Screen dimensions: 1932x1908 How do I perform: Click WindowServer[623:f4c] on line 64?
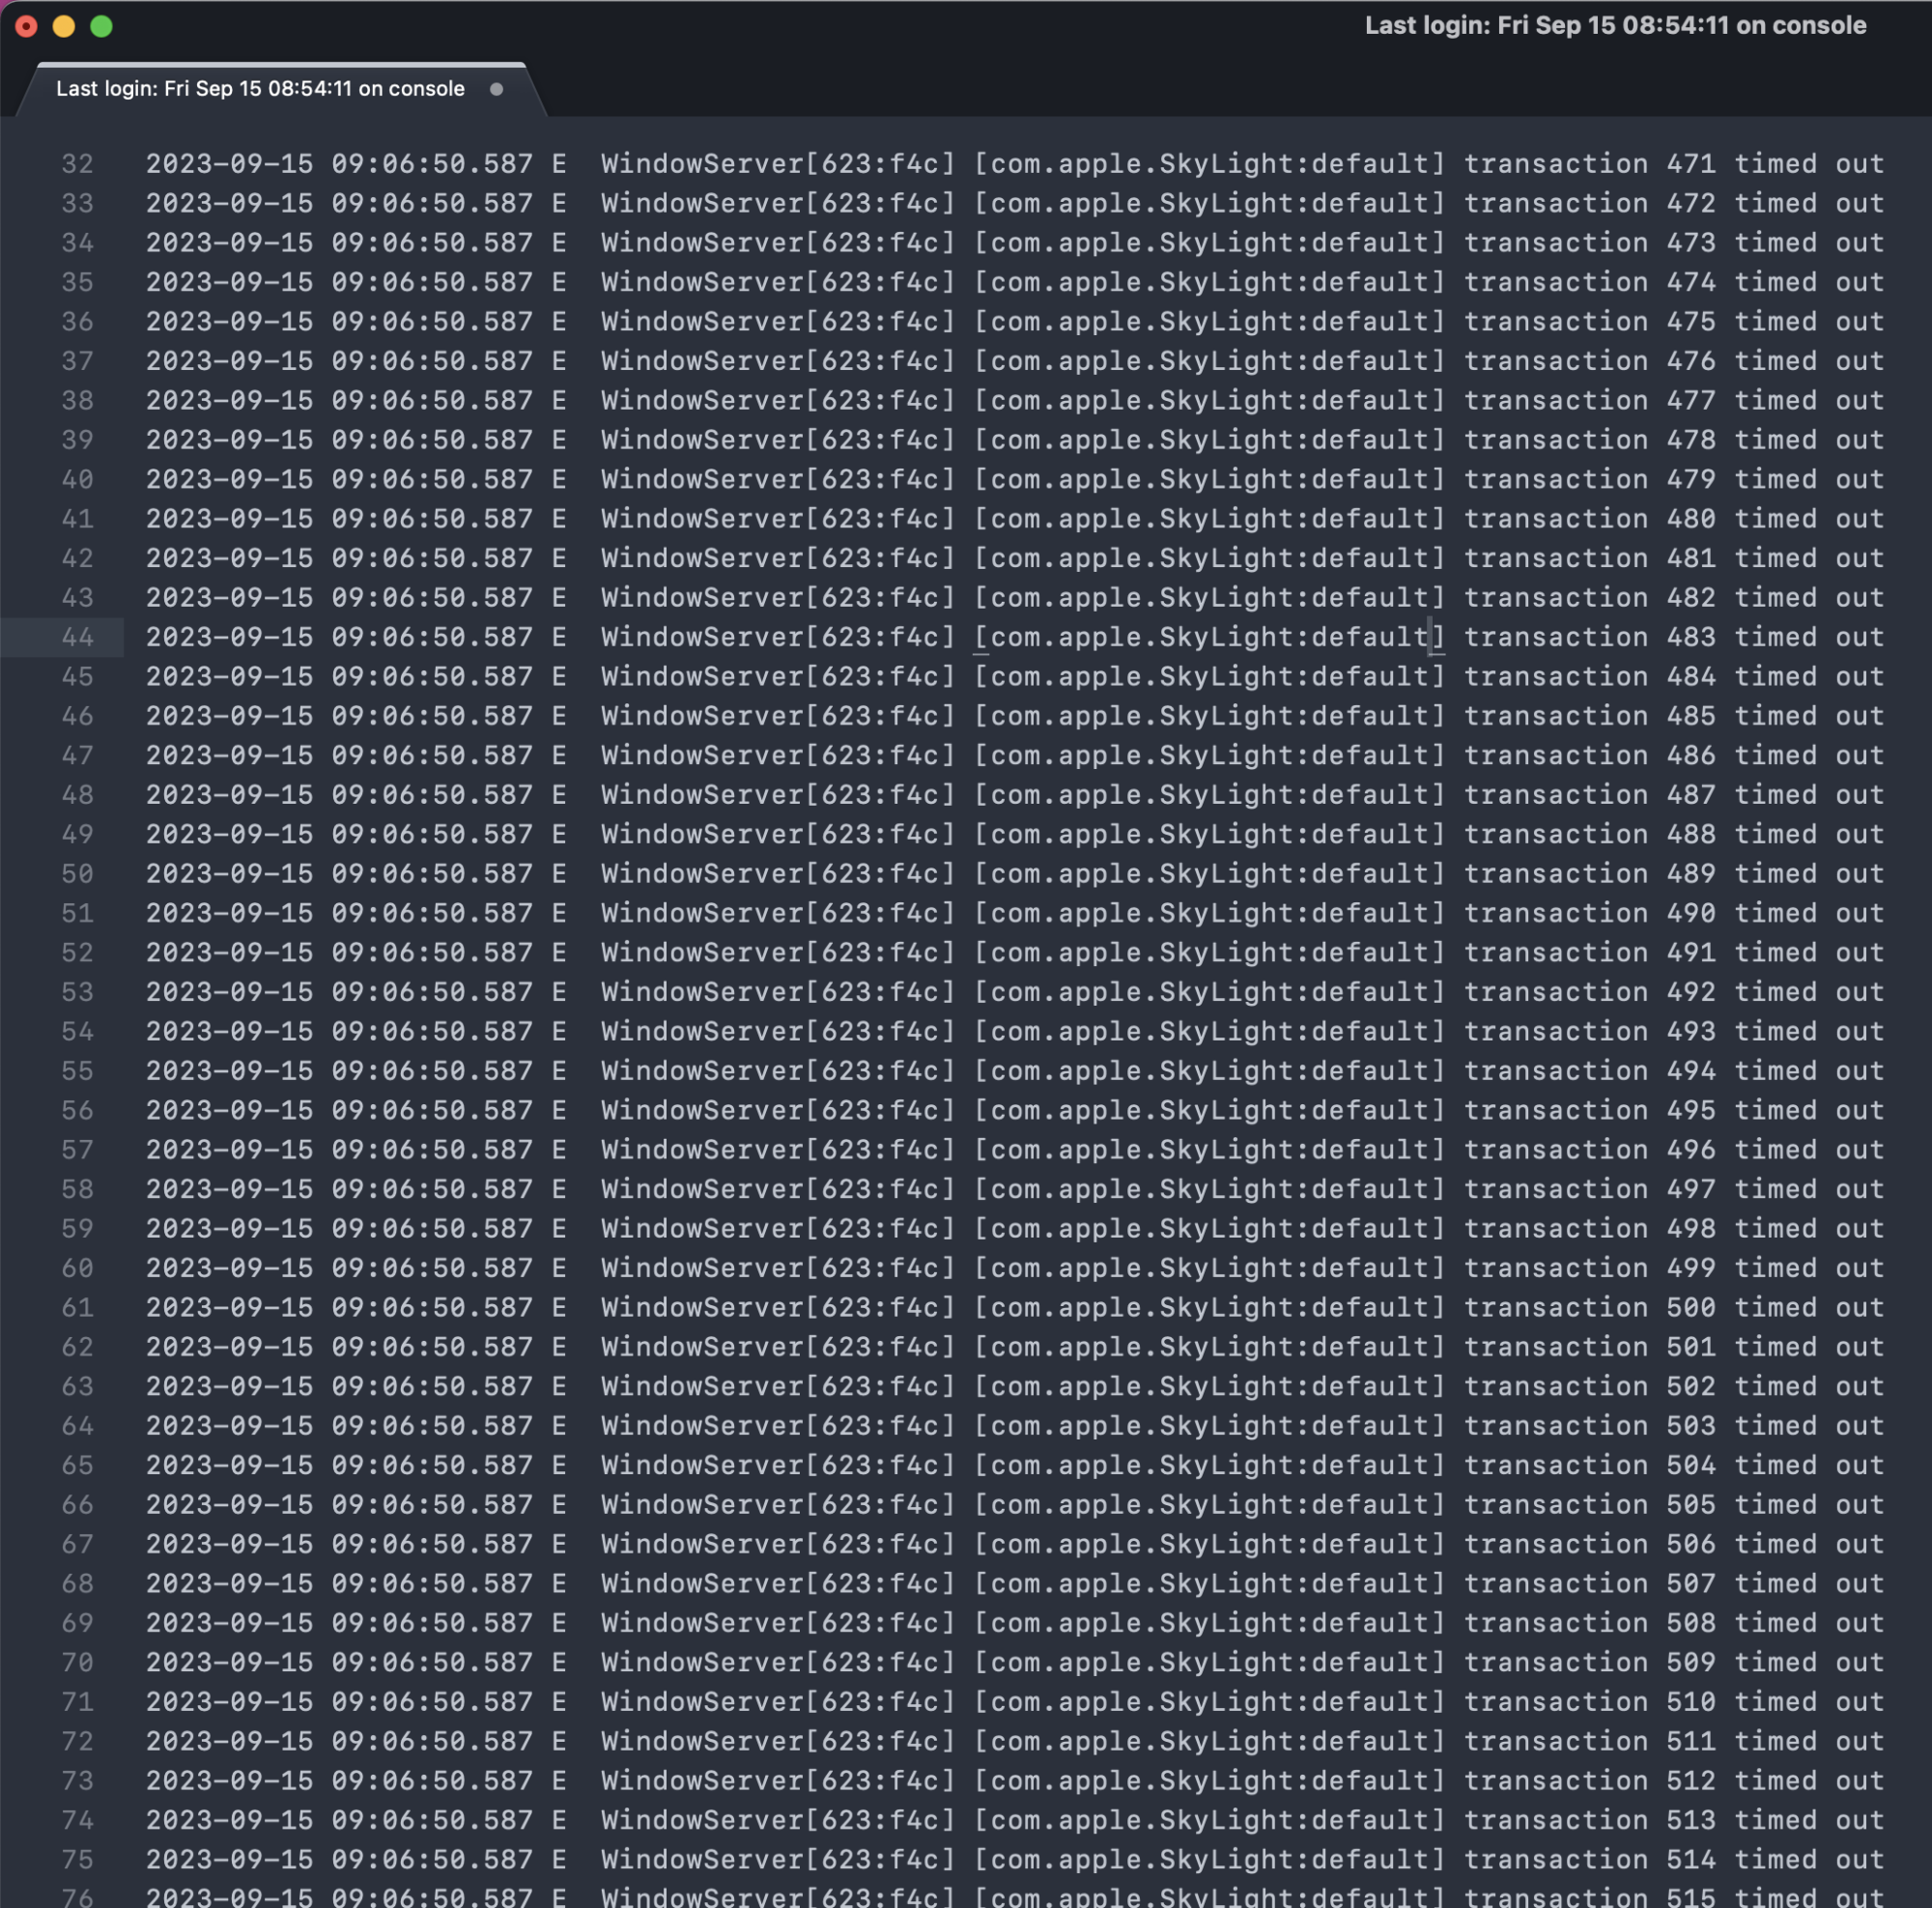[x=778, y=1425]
